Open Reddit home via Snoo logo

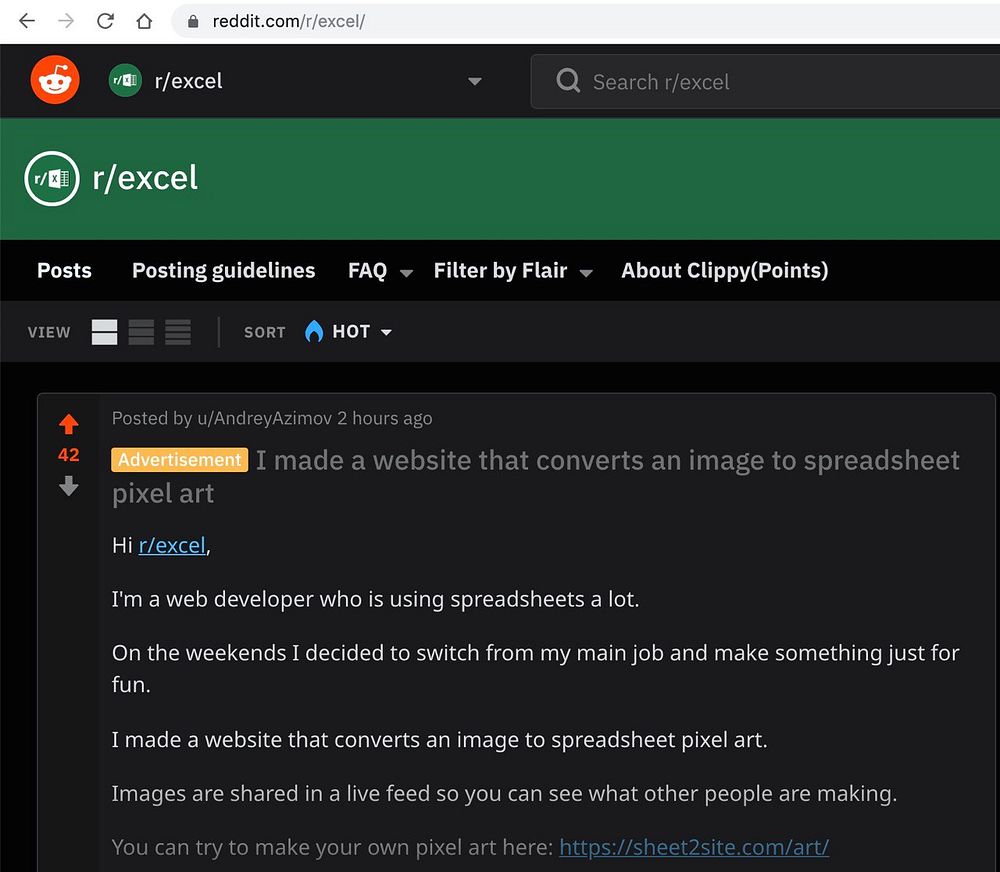pos(55,80)
